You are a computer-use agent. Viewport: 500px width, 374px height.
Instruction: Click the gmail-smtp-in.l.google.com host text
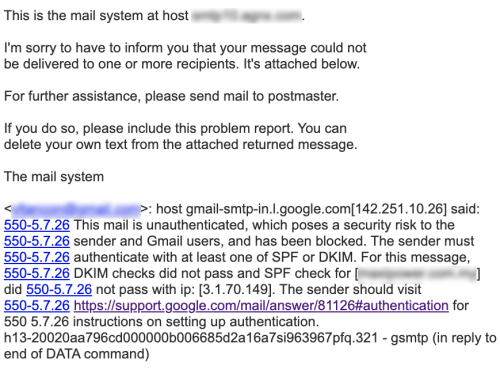pos(268,209)
